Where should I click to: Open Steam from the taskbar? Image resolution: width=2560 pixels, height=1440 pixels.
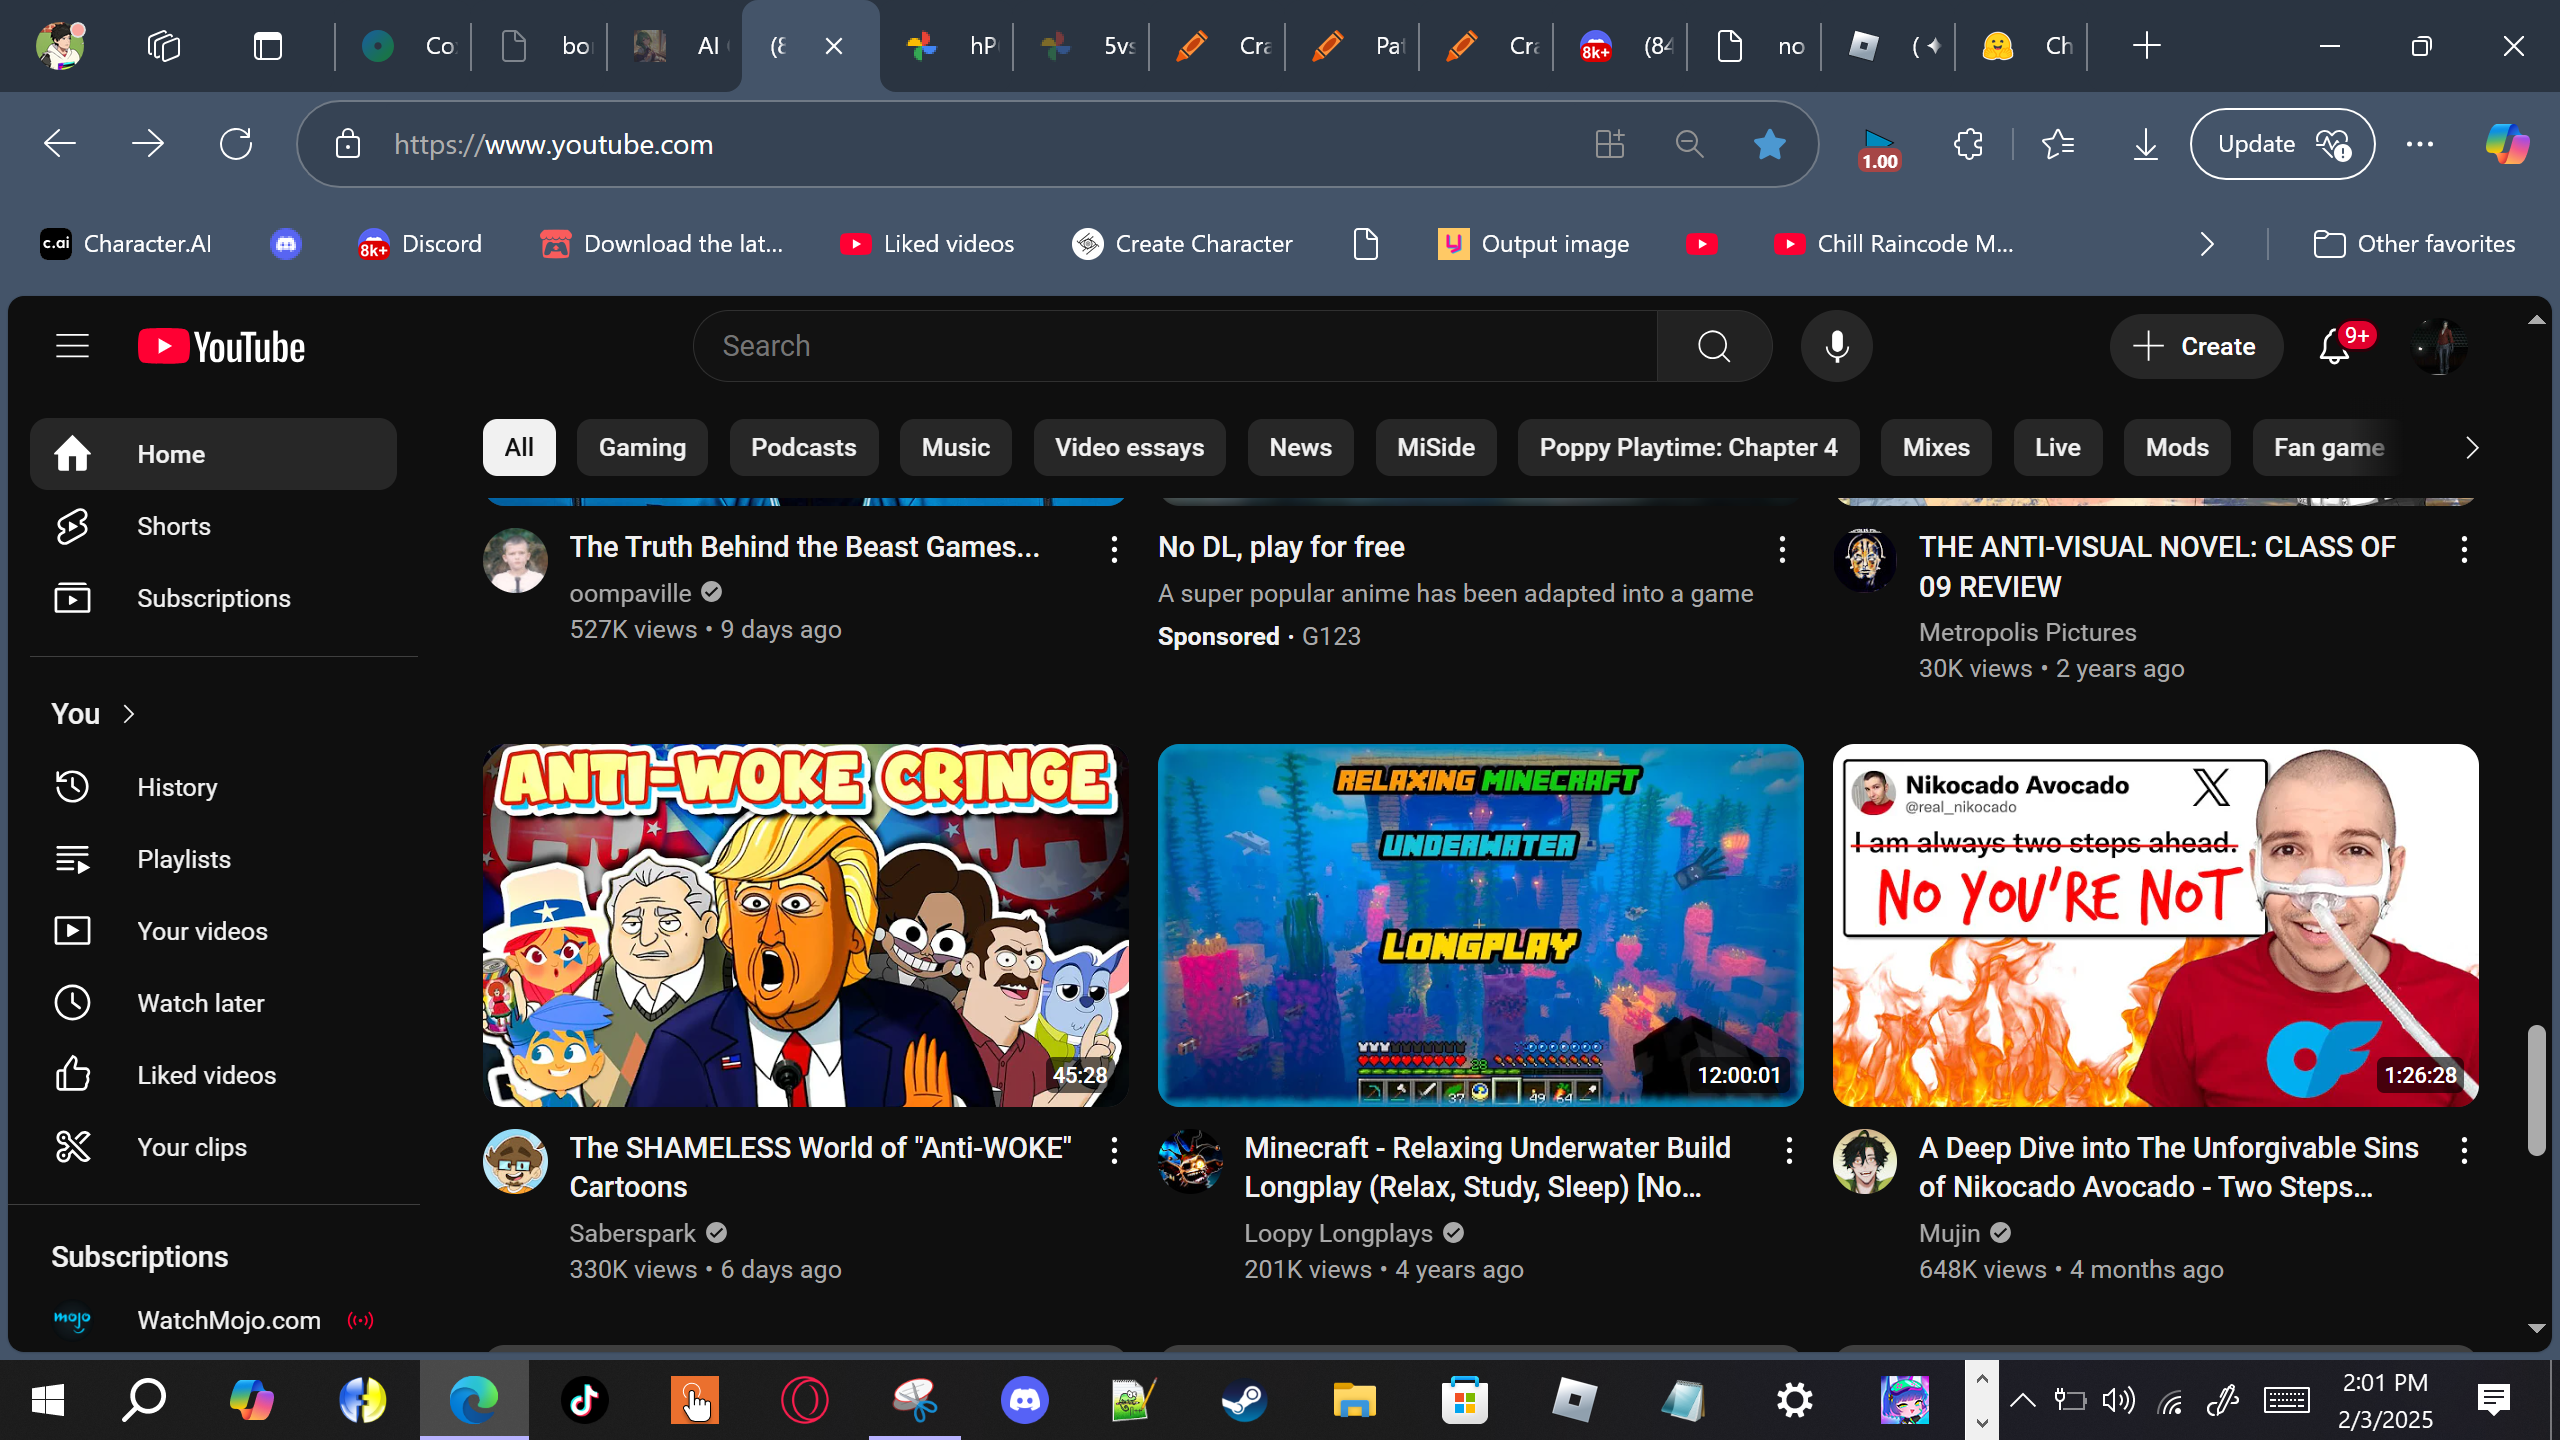1244,1399
